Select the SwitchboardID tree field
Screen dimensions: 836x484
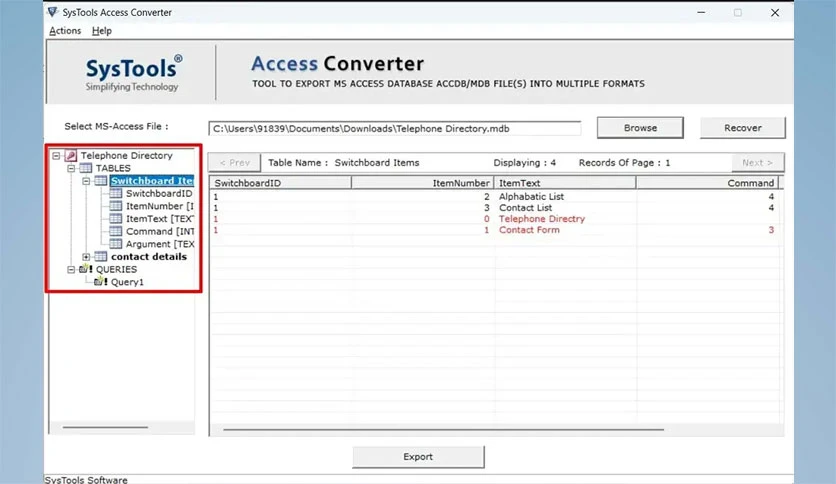click(x=159, y=193)
